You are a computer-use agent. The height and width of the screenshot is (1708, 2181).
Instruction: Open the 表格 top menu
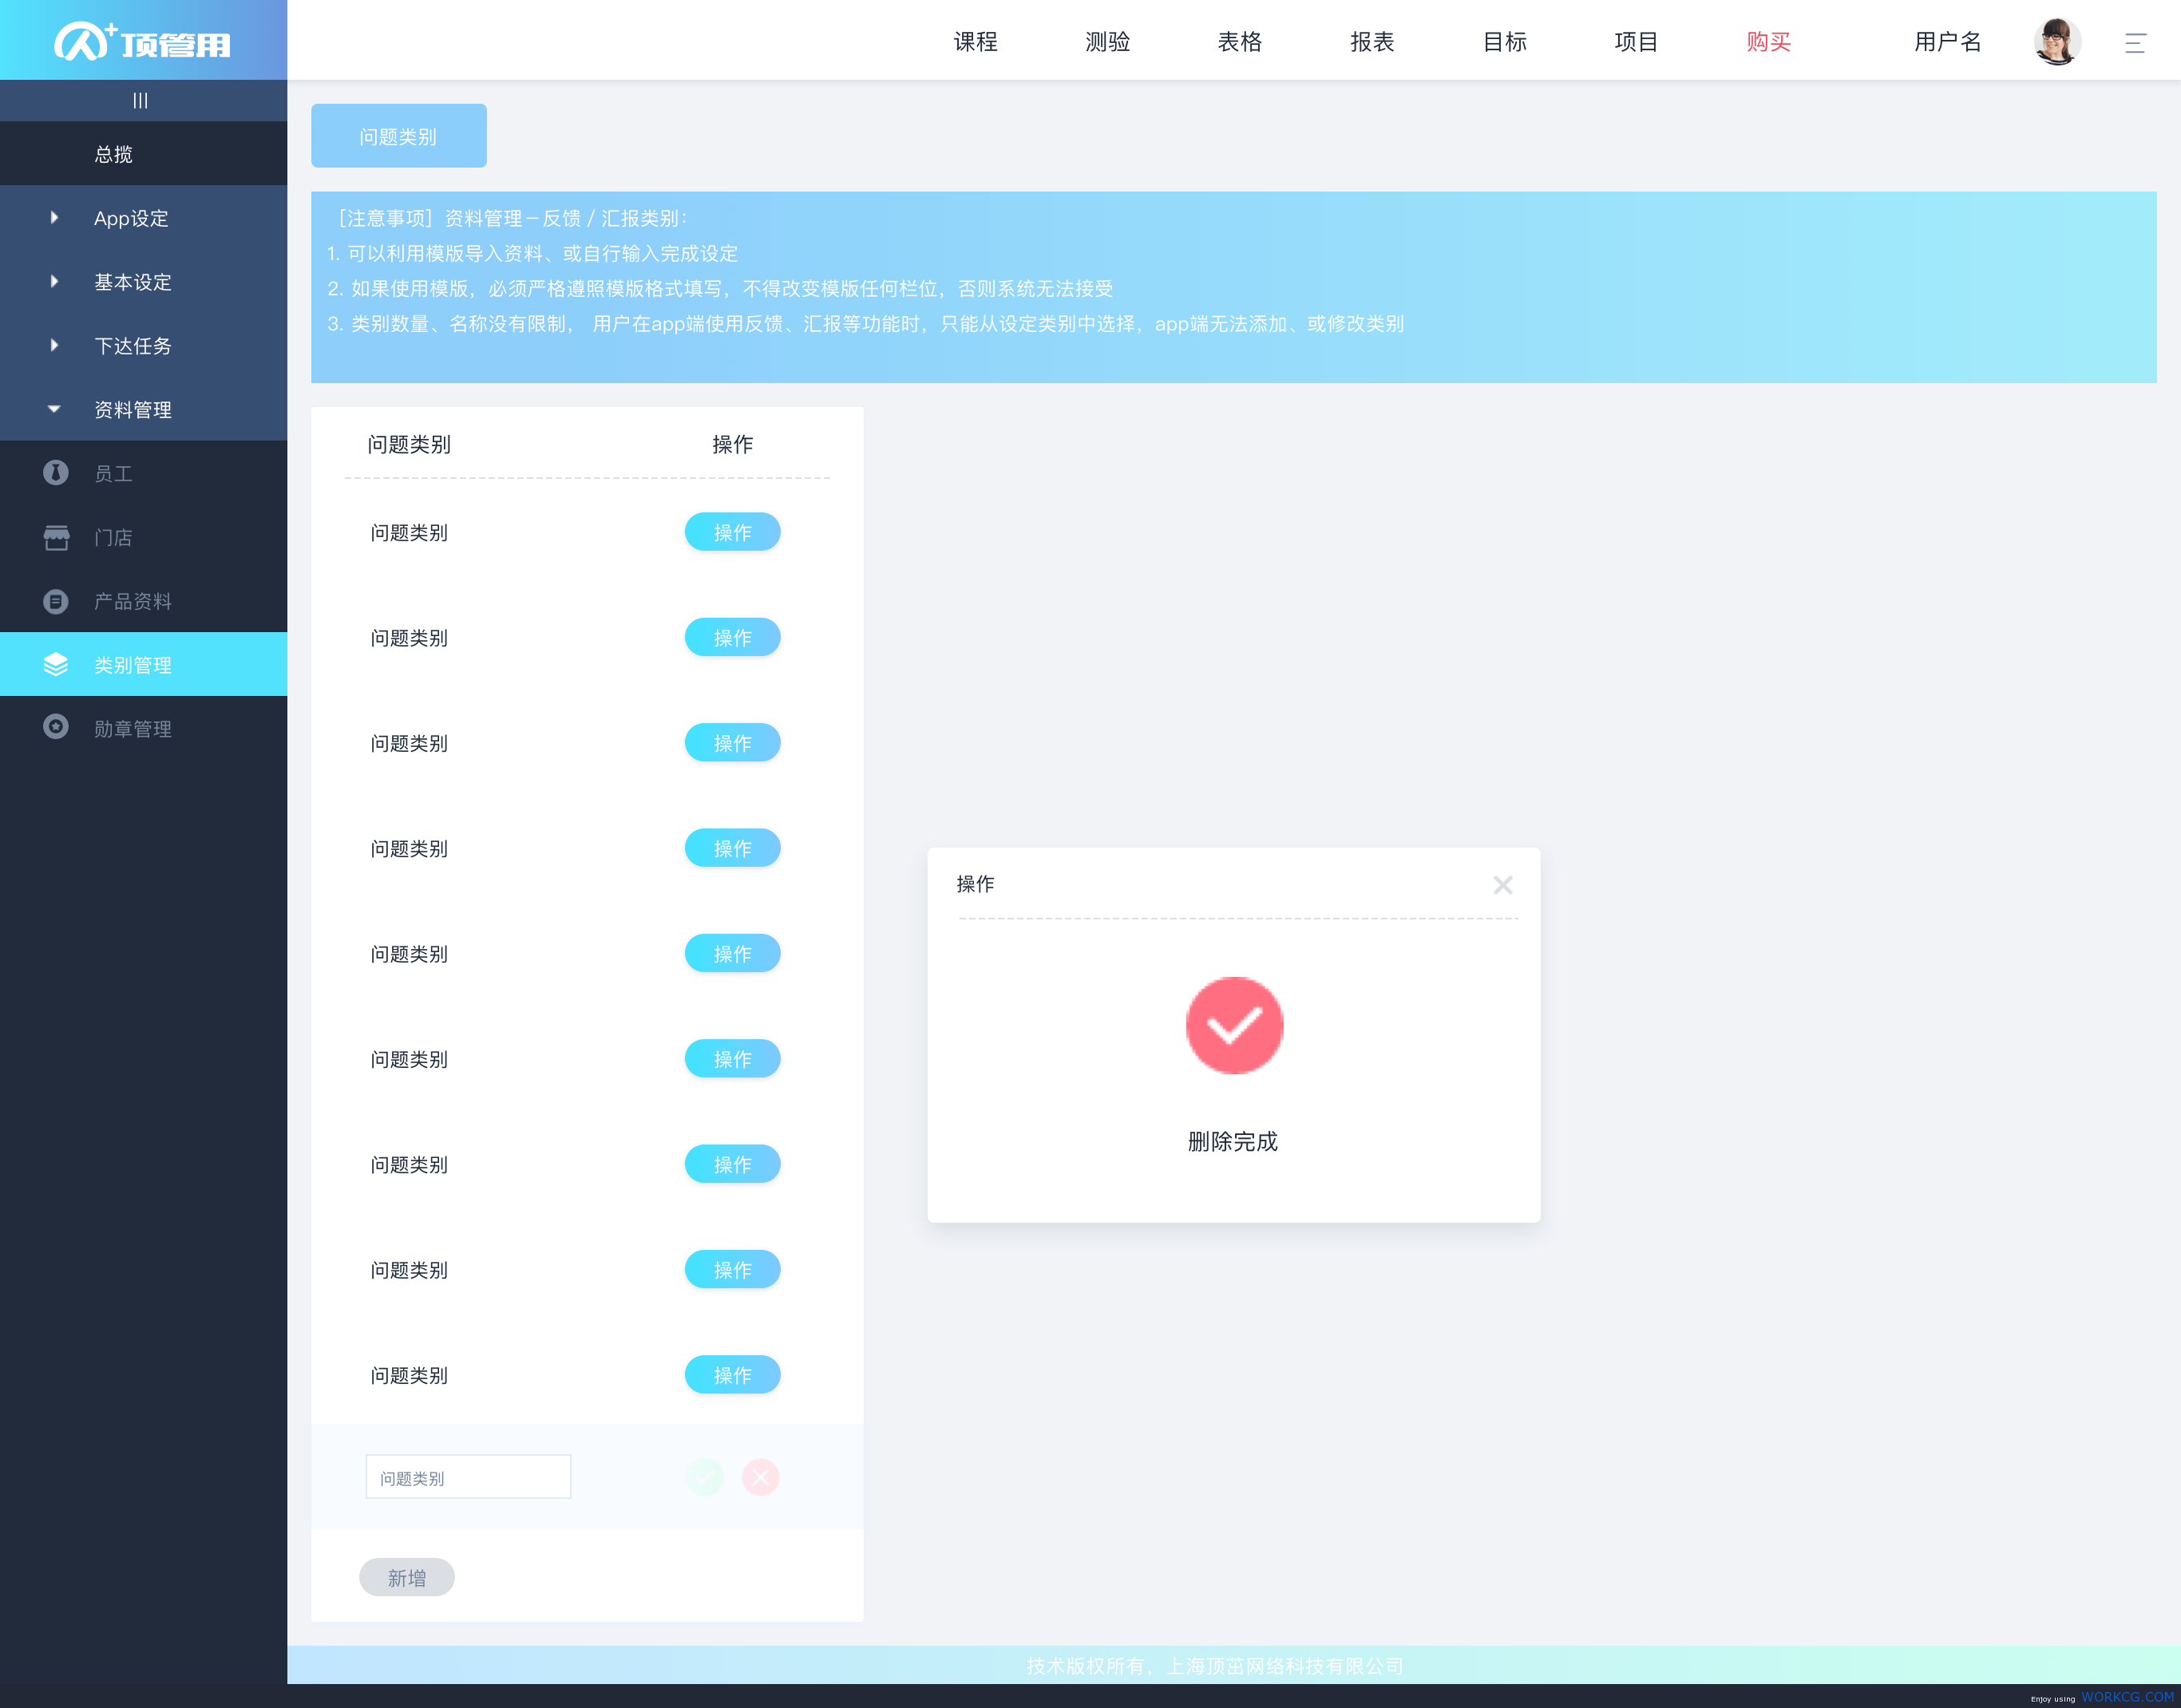[1239, 42]
